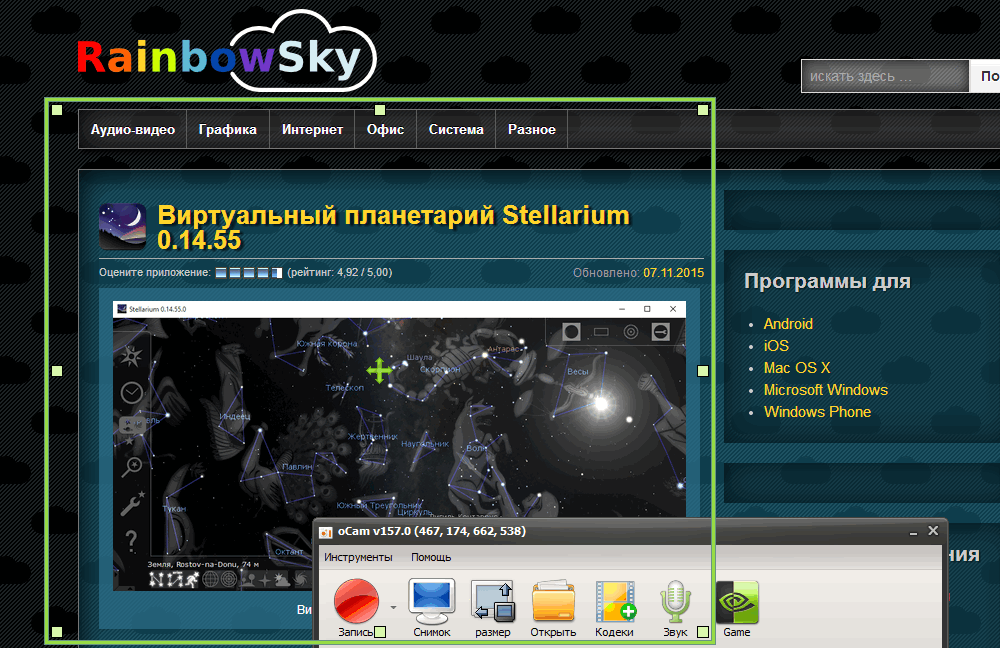
Task: Click the question mark help icon in Stellarium
Action: [131, 541]
